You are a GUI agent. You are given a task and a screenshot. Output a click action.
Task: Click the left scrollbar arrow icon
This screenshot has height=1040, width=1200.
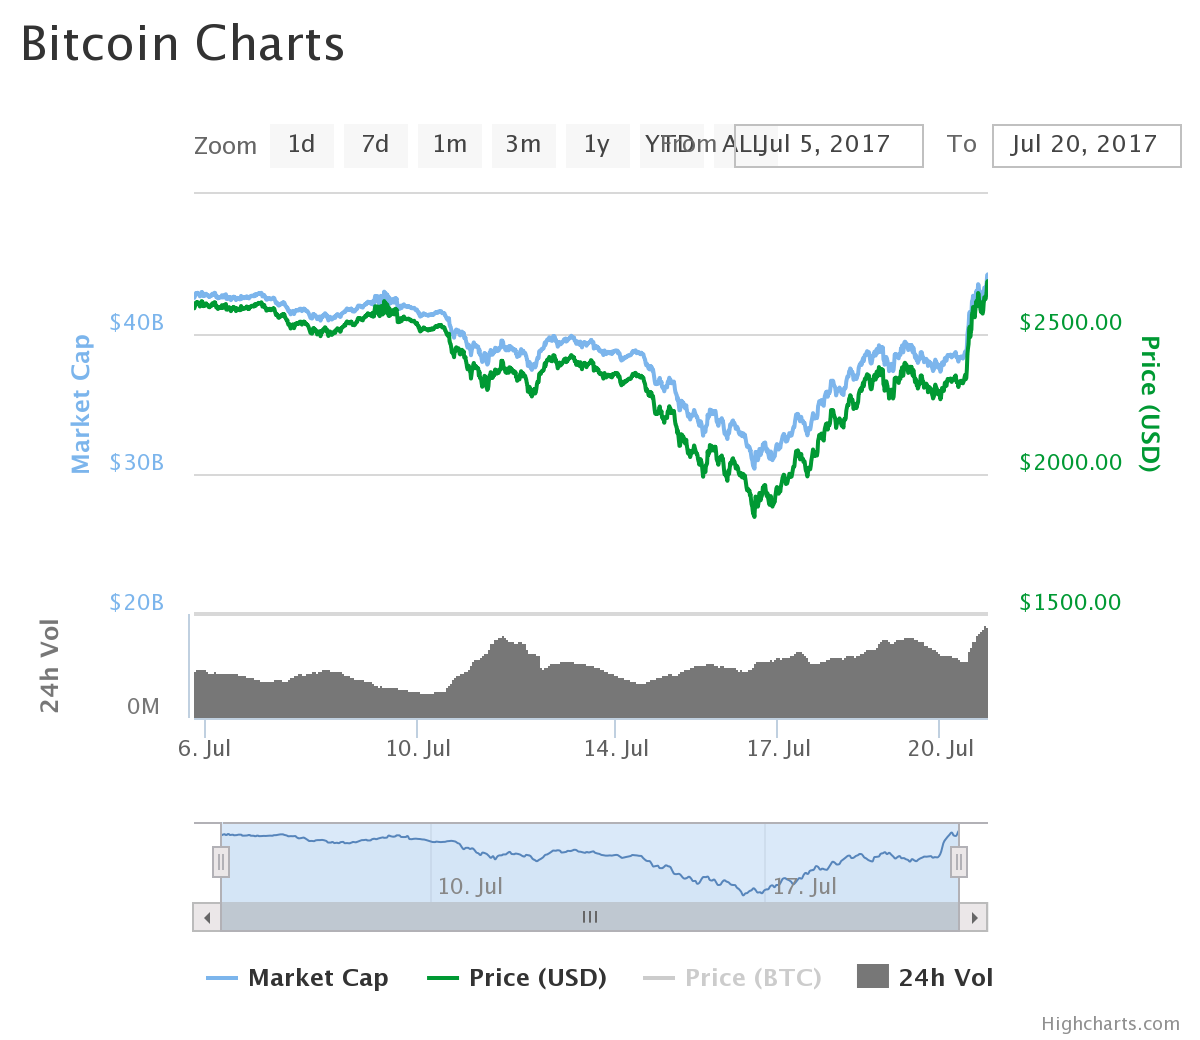tap(207, 916)
